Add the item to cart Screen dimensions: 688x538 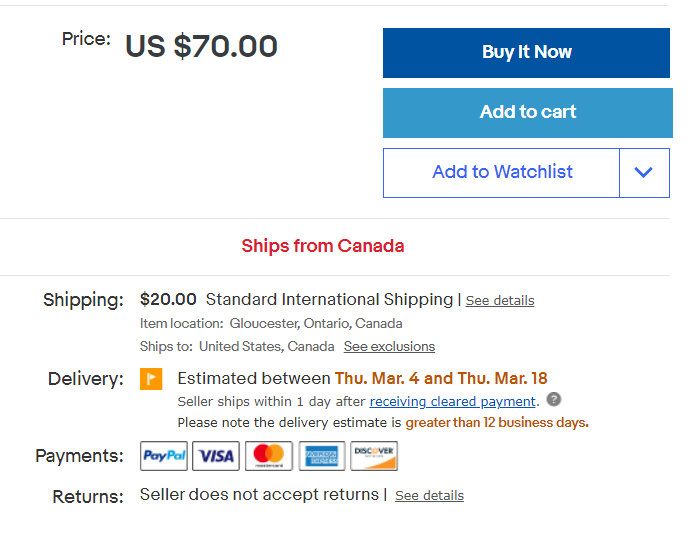click(x=527, y=112)
